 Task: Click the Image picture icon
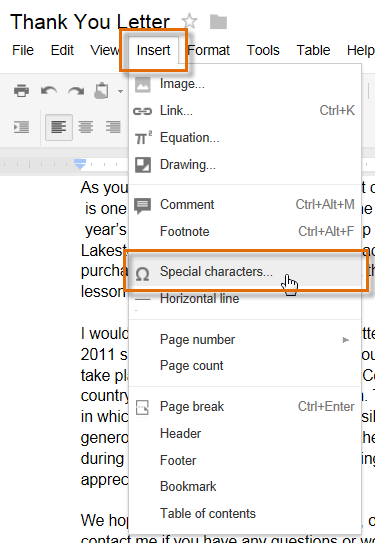click(x=143, y=84)
